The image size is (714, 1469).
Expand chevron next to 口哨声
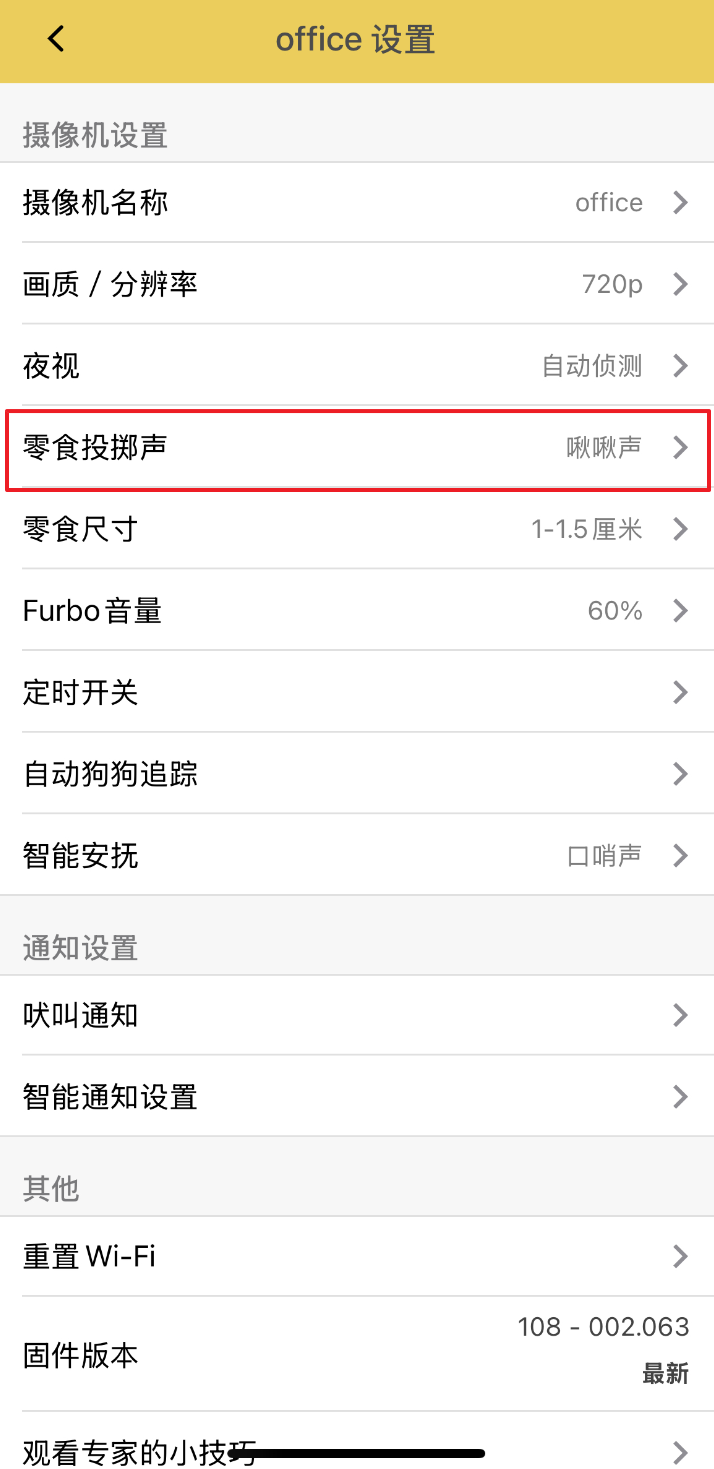coord(681,855)
